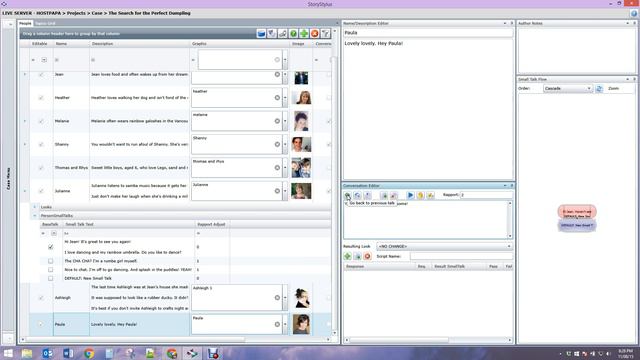The image size is (640, 360).
Task: Click green plus add-response icon beside Script Name
Action: 347,256
